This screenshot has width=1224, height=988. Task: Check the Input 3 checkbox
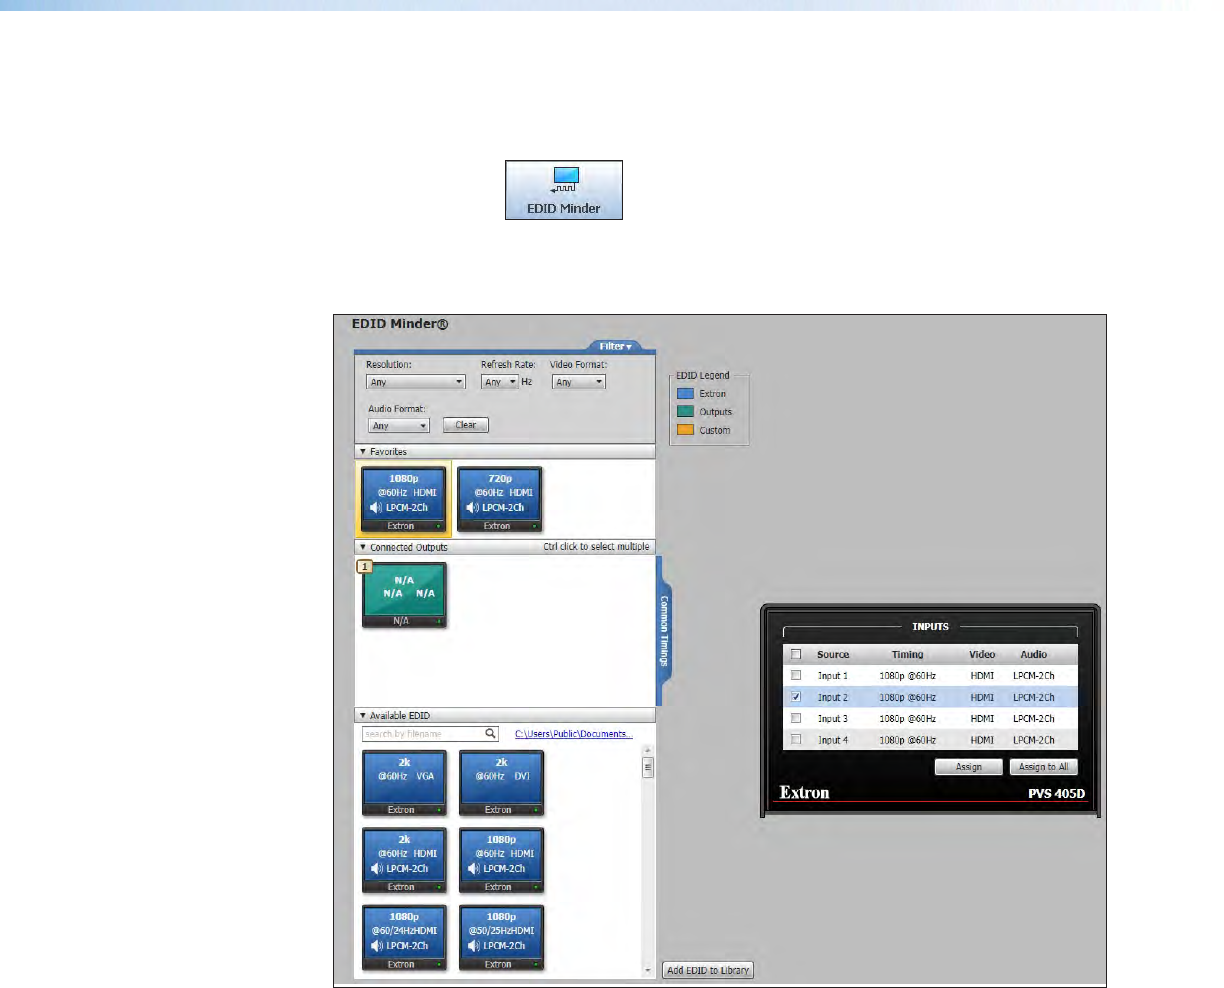(x=797, y=718)
